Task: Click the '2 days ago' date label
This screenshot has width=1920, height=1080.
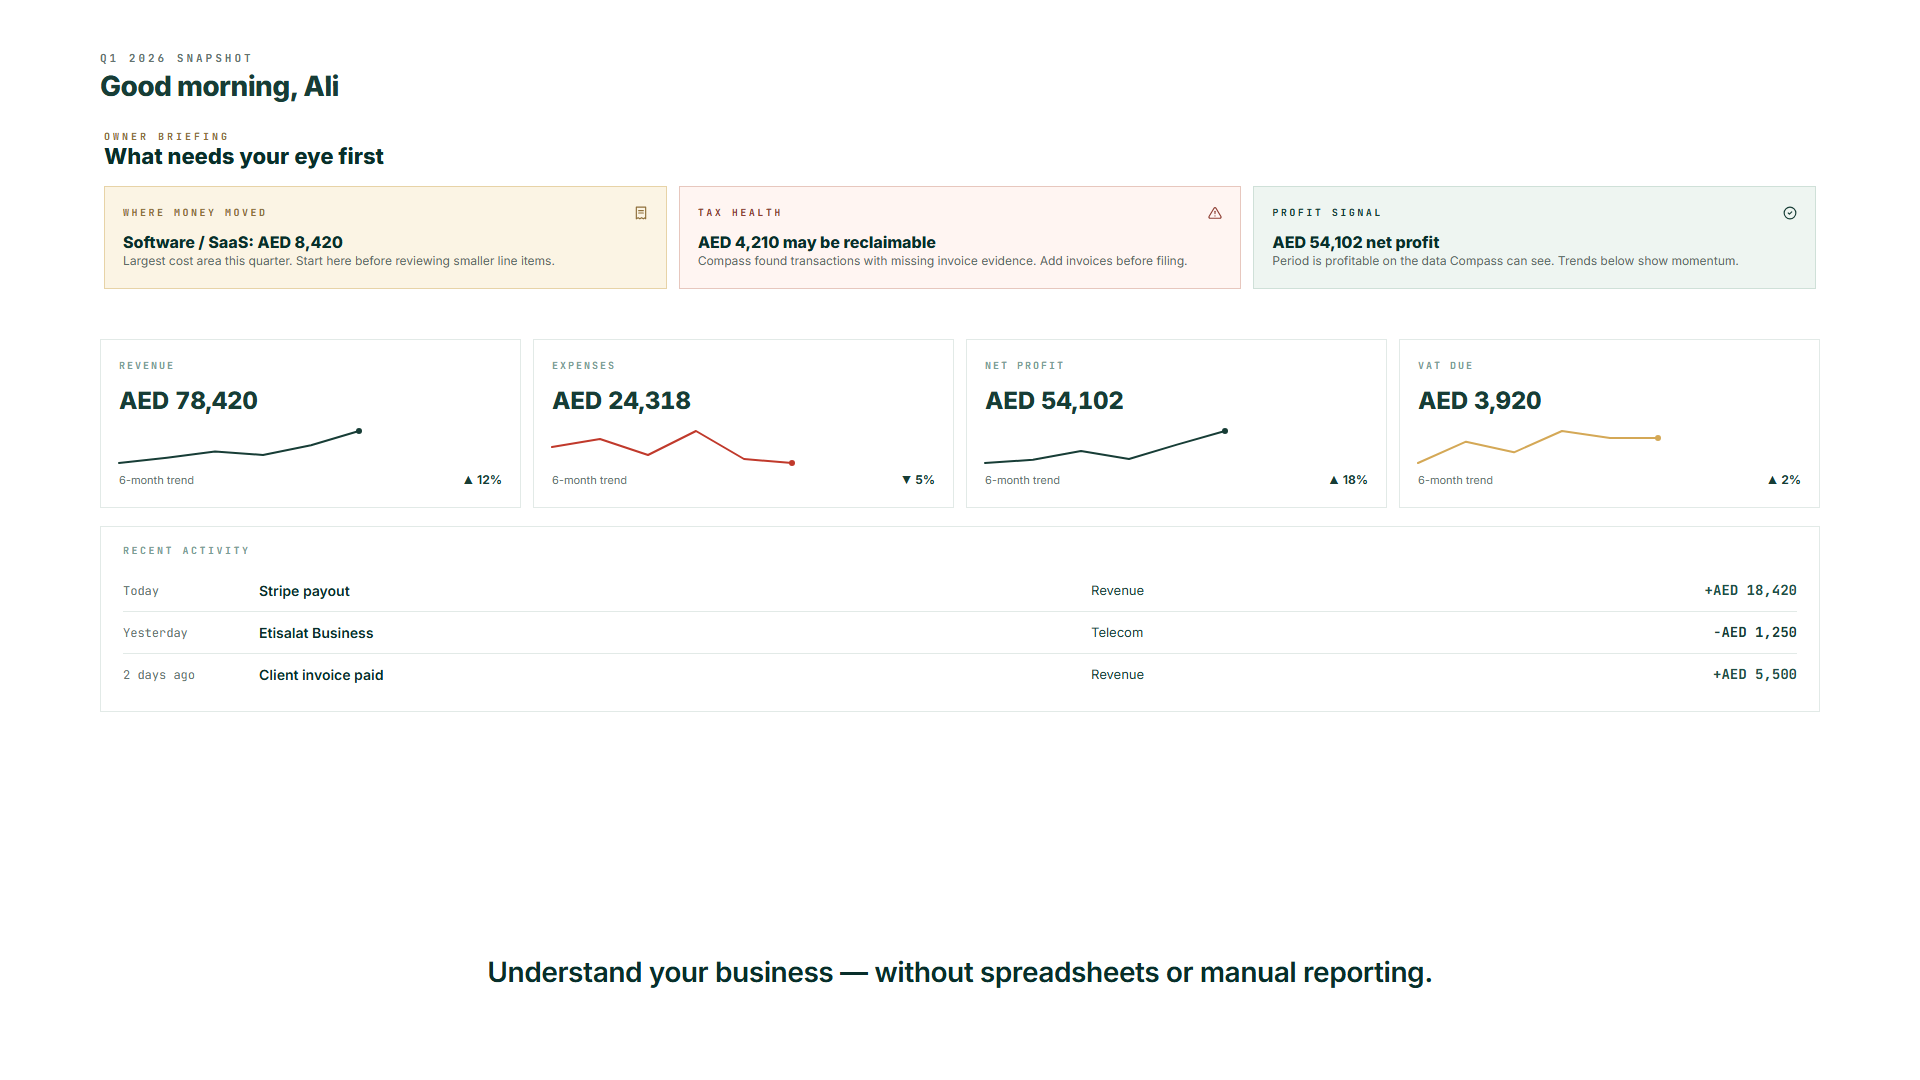Action: point(159,675)
